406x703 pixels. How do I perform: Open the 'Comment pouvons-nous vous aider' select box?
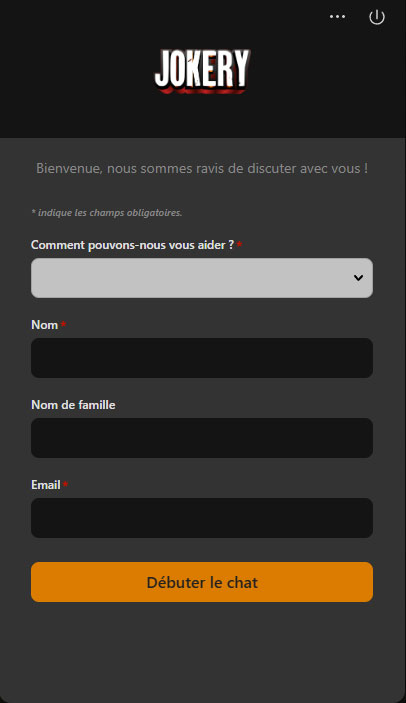(202, 278)
